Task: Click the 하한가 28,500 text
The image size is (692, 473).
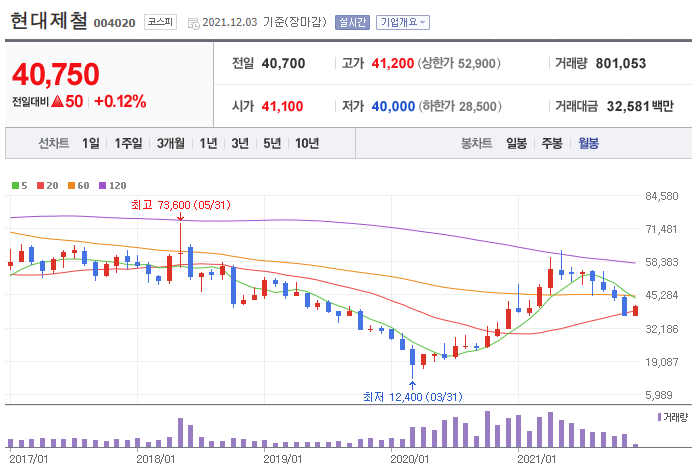Action: (x=460, y=106)
